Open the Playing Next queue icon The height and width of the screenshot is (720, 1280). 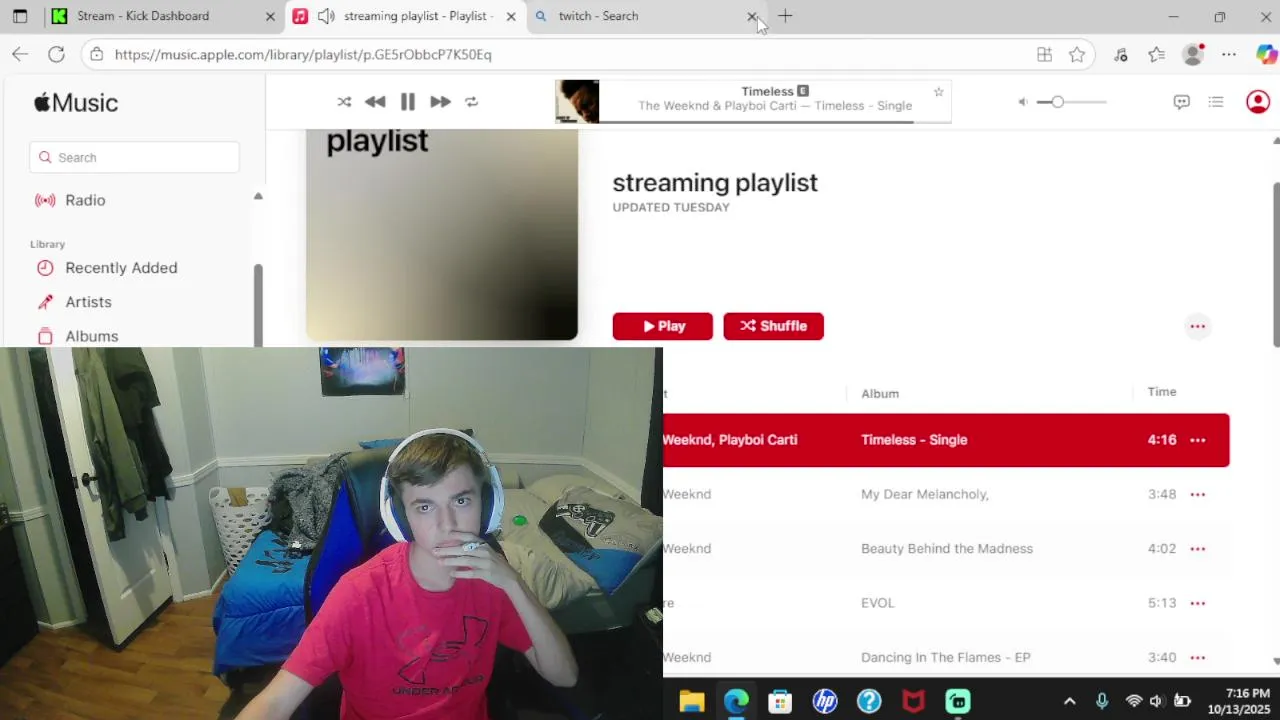[x=1216, y=102]
